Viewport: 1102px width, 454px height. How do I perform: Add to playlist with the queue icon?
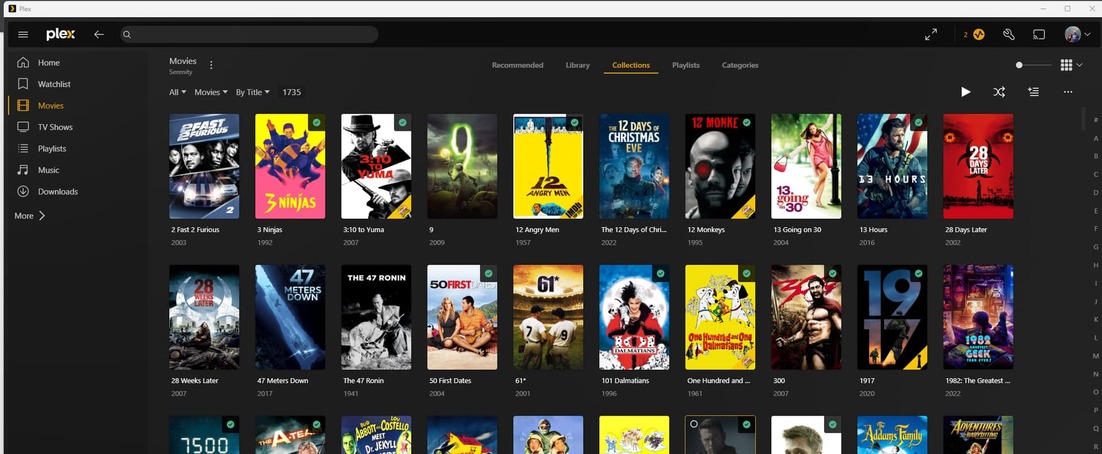pos(1033,92)
